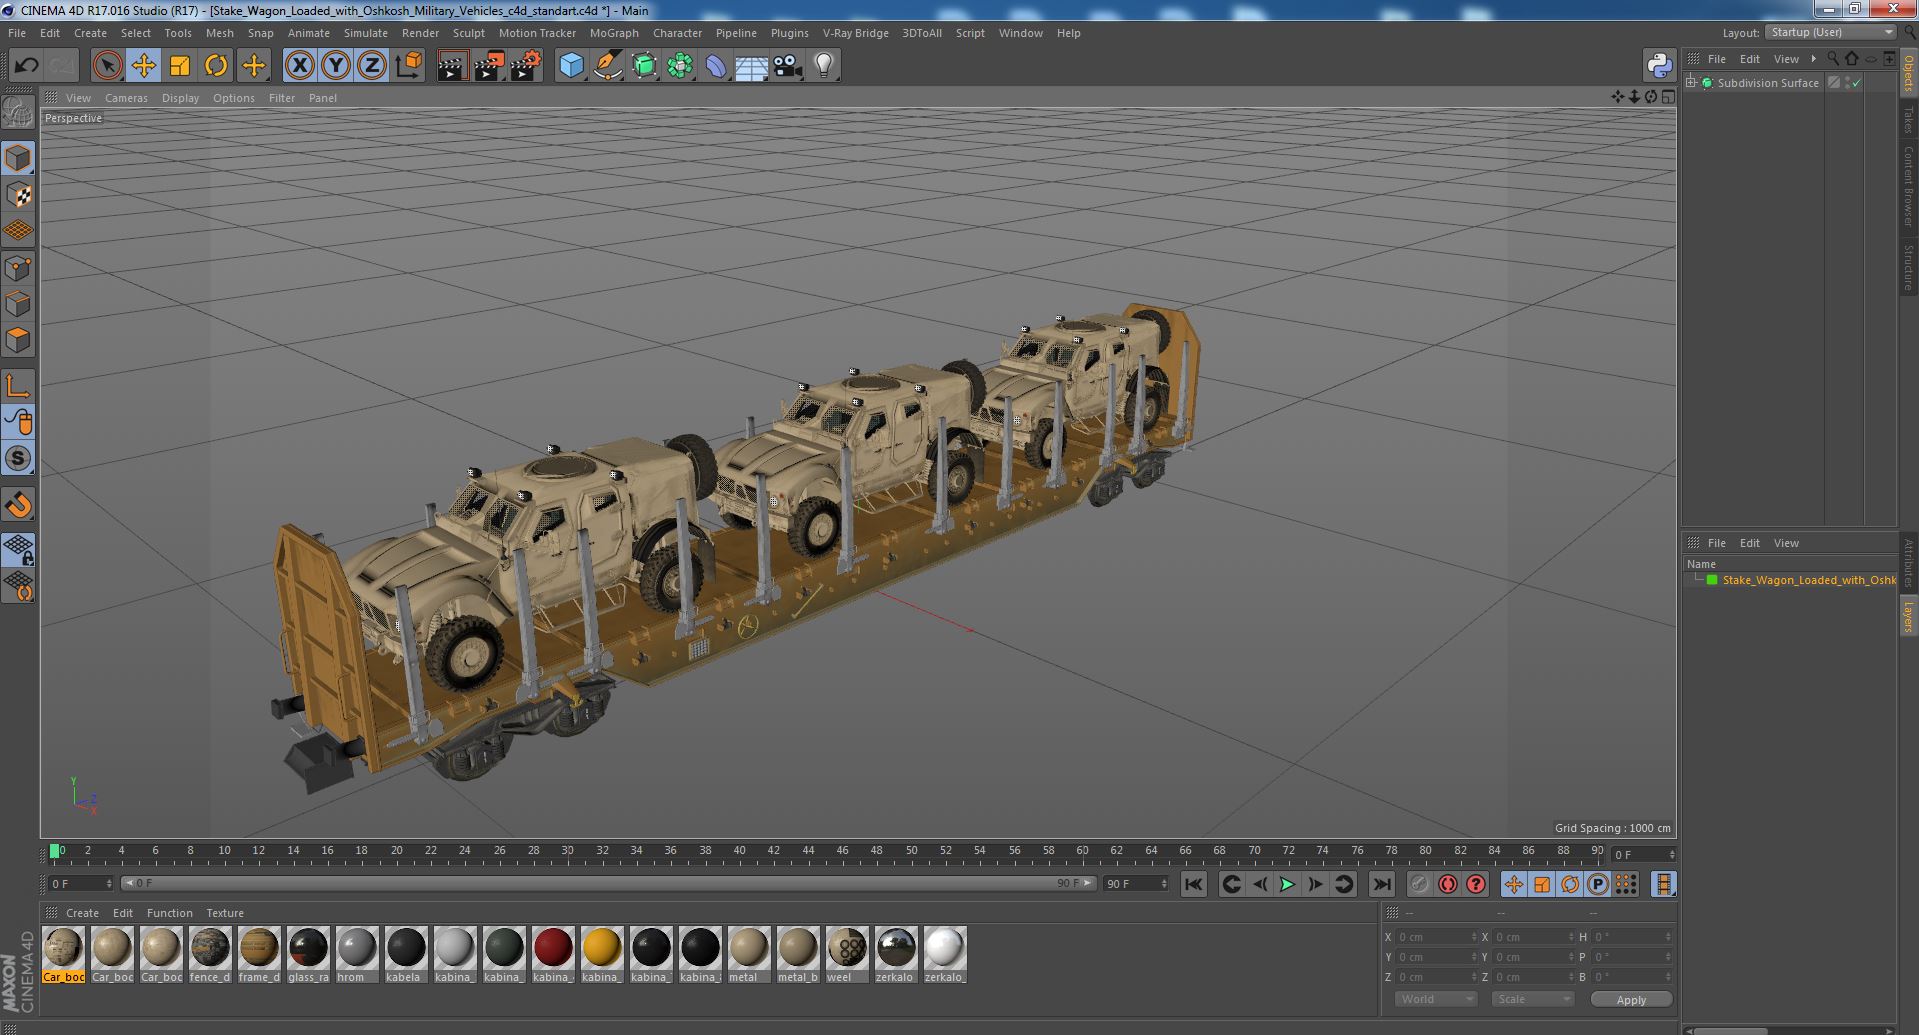Add a light object
The height and width of the screenshot is (1035, 1919).
point(823,66)
